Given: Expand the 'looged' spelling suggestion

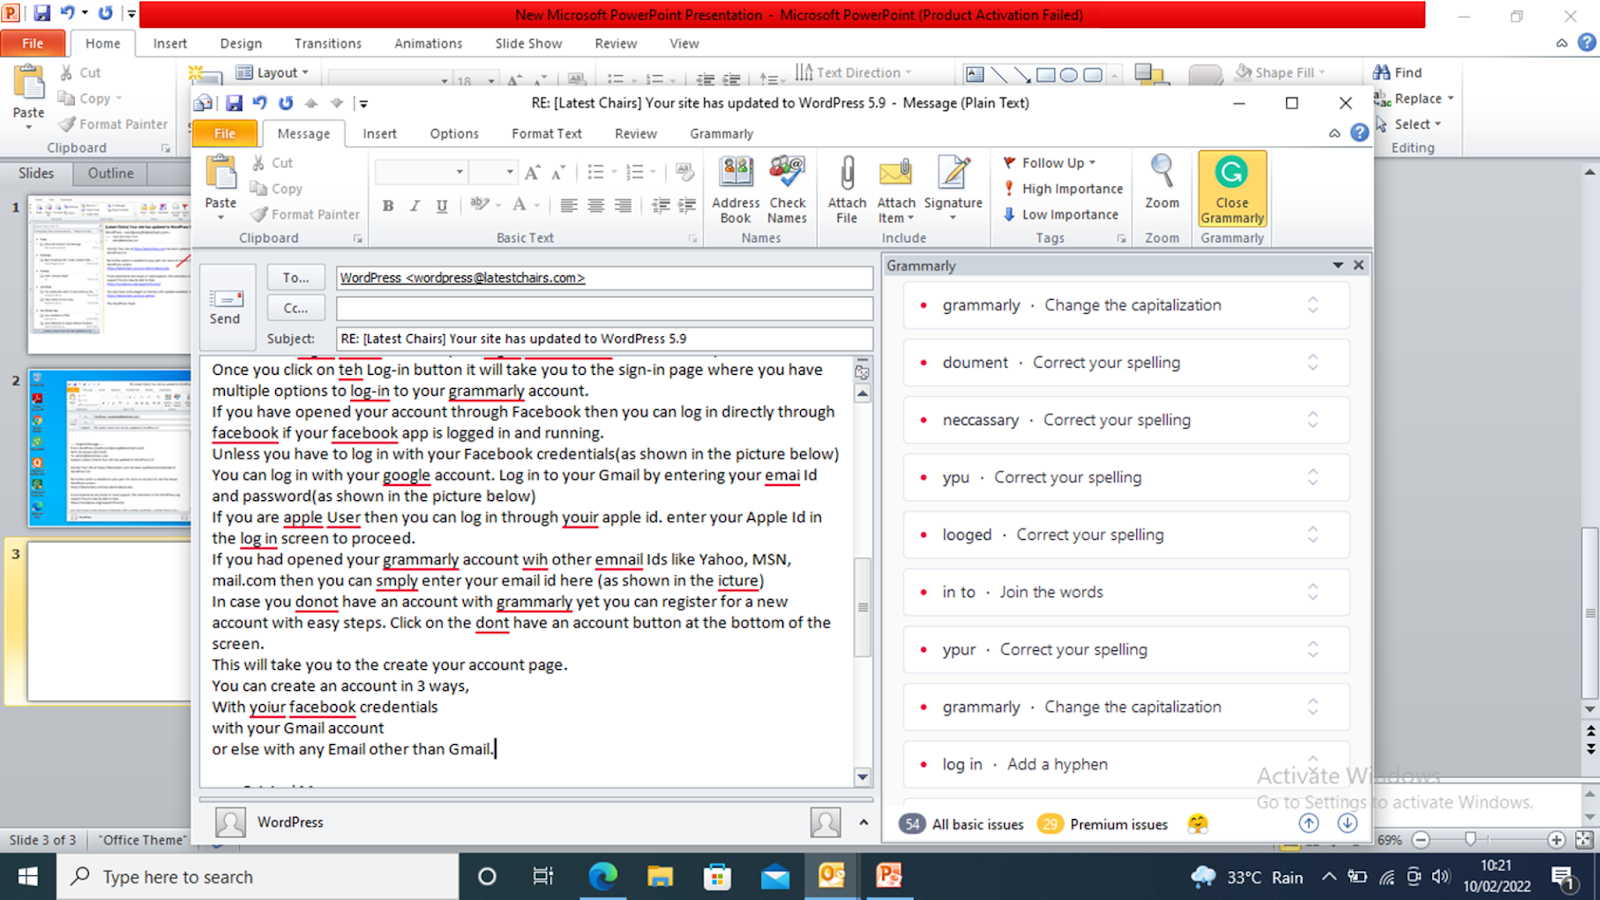Looking at the screenshot, I should point(1313,535).
